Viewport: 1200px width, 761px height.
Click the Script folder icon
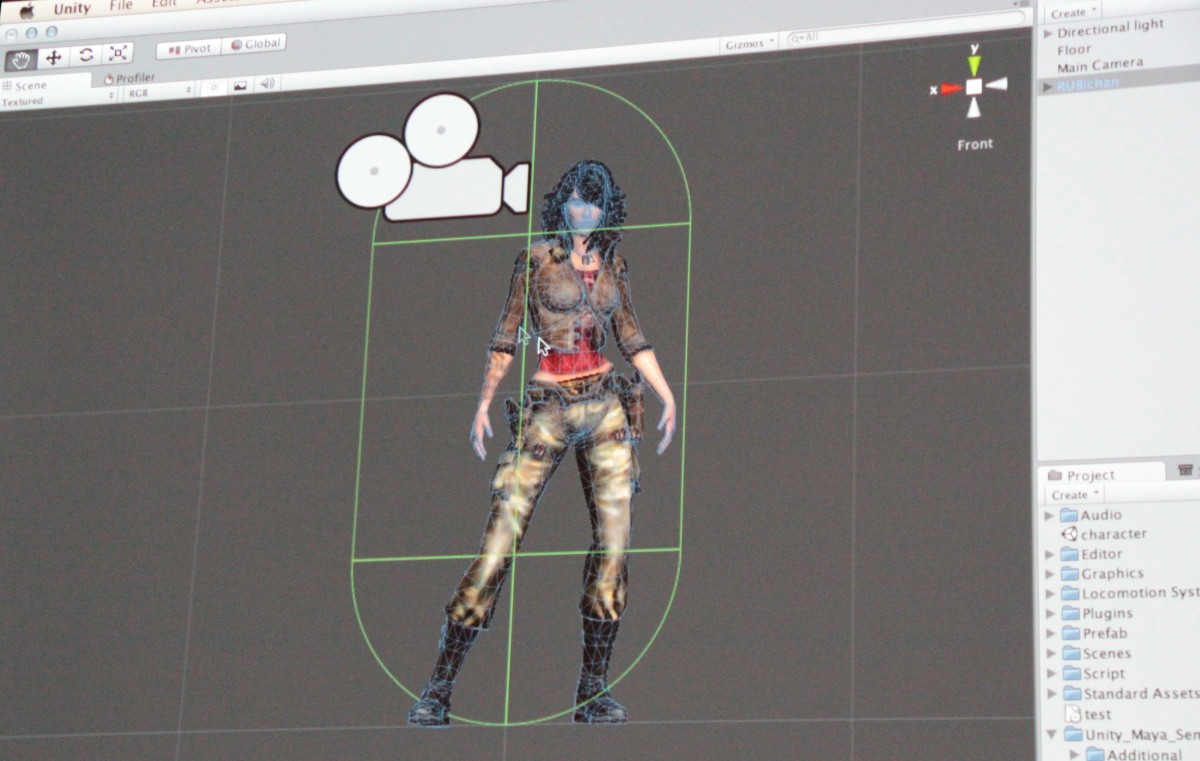(x=1071, y=674)
